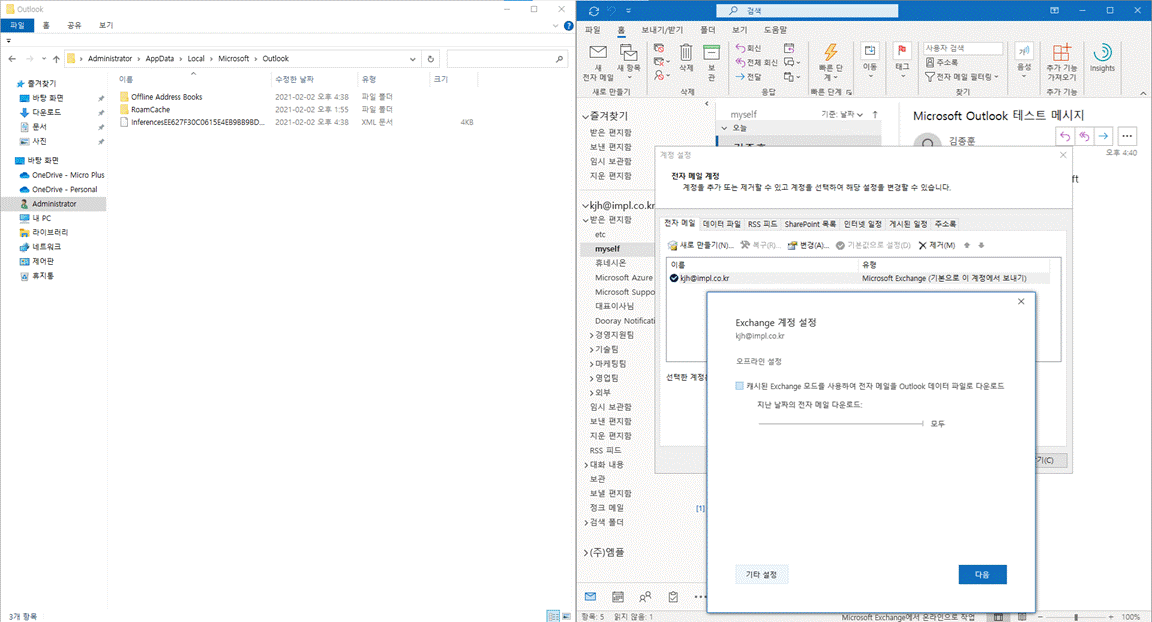Open Filter Email (전자 메일 필터링) dropdown
The width and height of the screenshot is (1152, 622).
point(962,76)
